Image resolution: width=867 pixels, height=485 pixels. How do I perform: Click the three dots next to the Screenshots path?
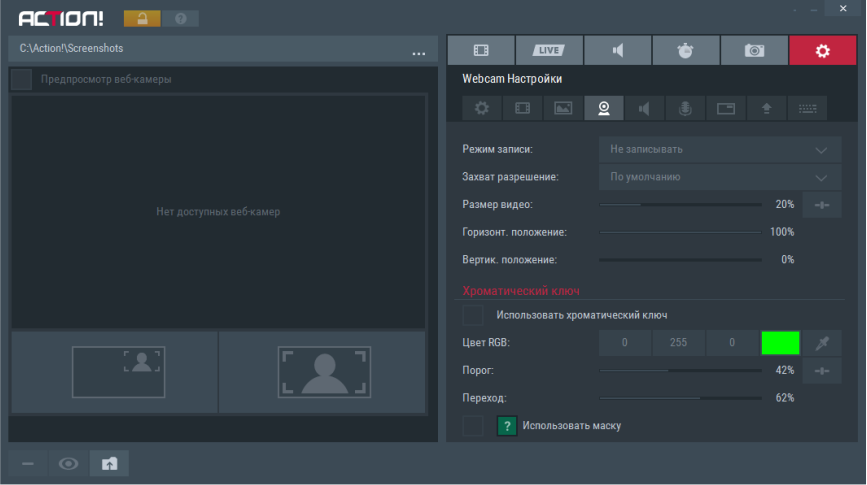click(x=419, y=51)
